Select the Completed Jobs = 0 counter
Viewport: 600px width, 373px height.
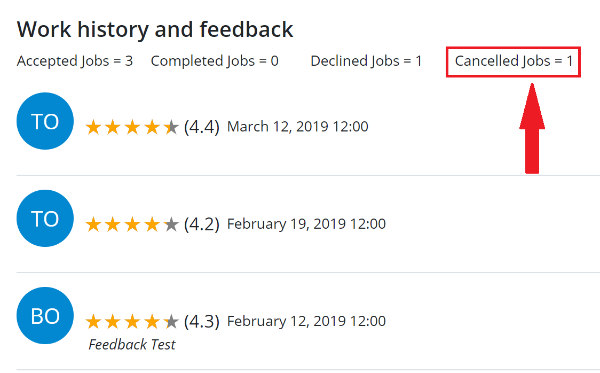[x=215, y=61]
